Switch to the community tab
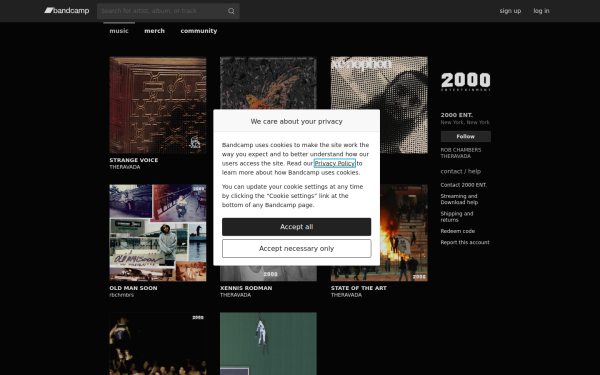 point(199,31)
